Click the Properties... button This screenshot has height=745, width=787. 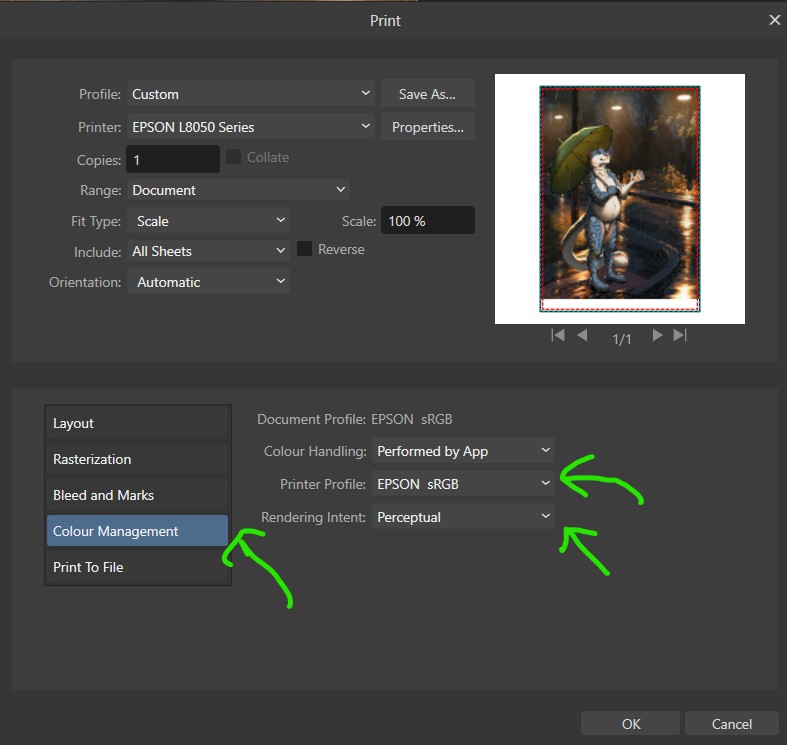coord(427,127)
